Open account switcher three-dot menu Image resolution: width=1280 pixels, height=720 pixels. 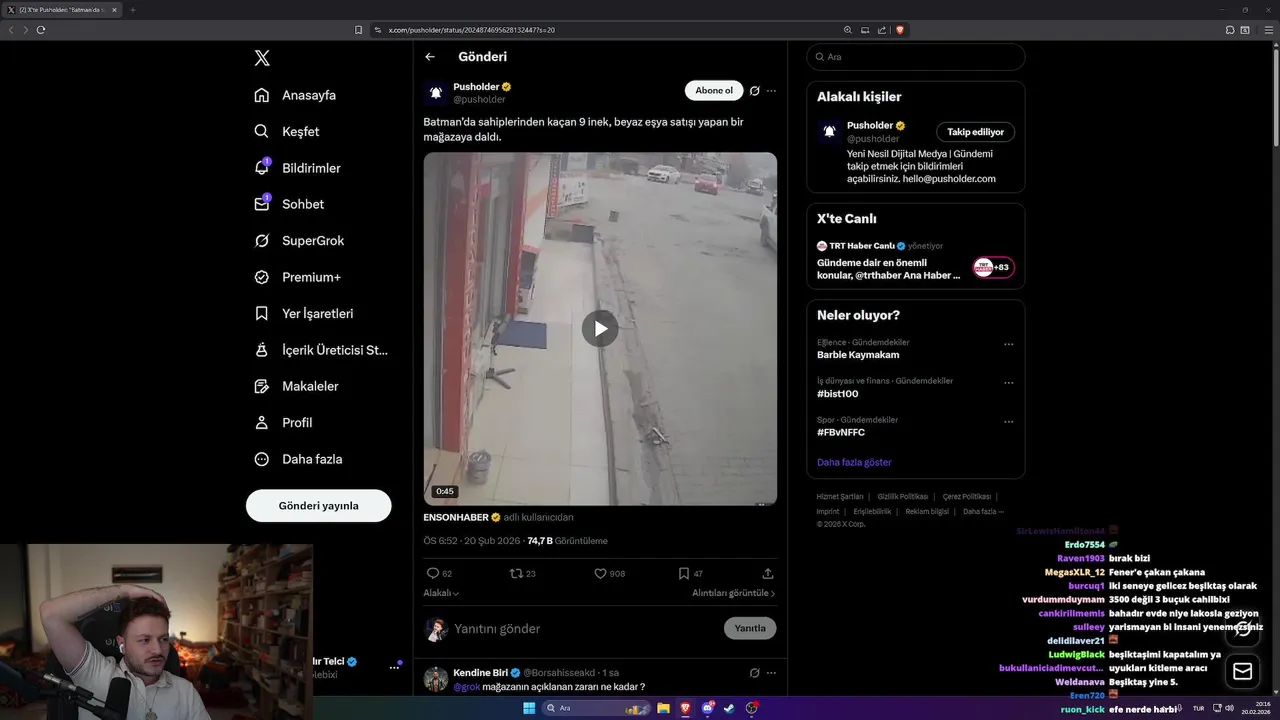(394, 667)
